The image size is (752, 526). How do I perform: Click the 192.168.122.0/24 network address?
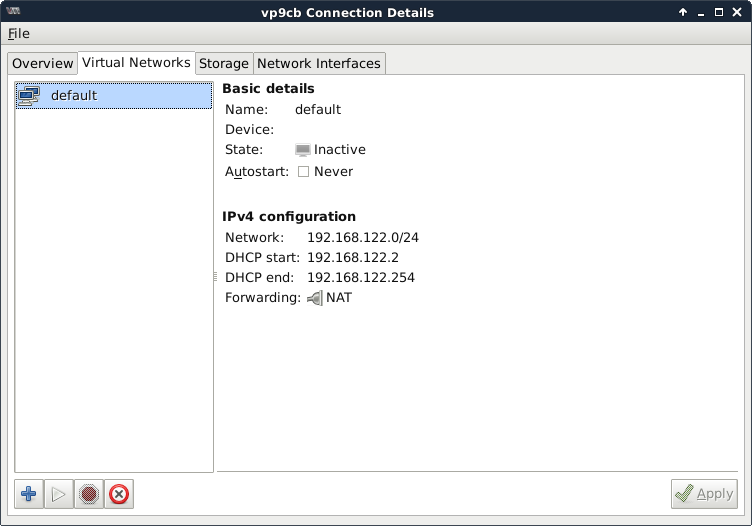[362, 238]
